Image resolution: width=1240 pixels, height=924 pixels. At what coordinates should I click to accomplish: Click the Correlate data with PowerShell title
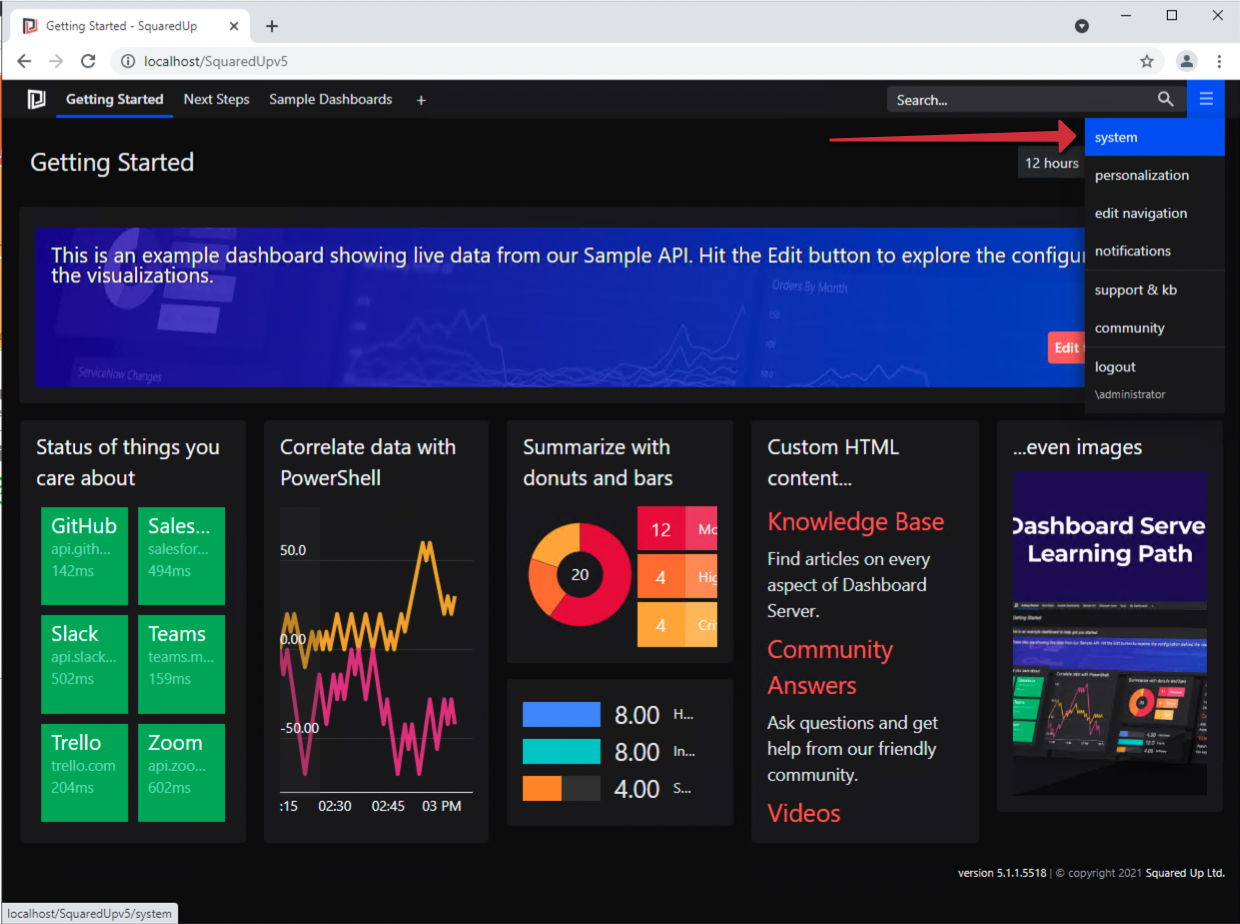[368, 462]
